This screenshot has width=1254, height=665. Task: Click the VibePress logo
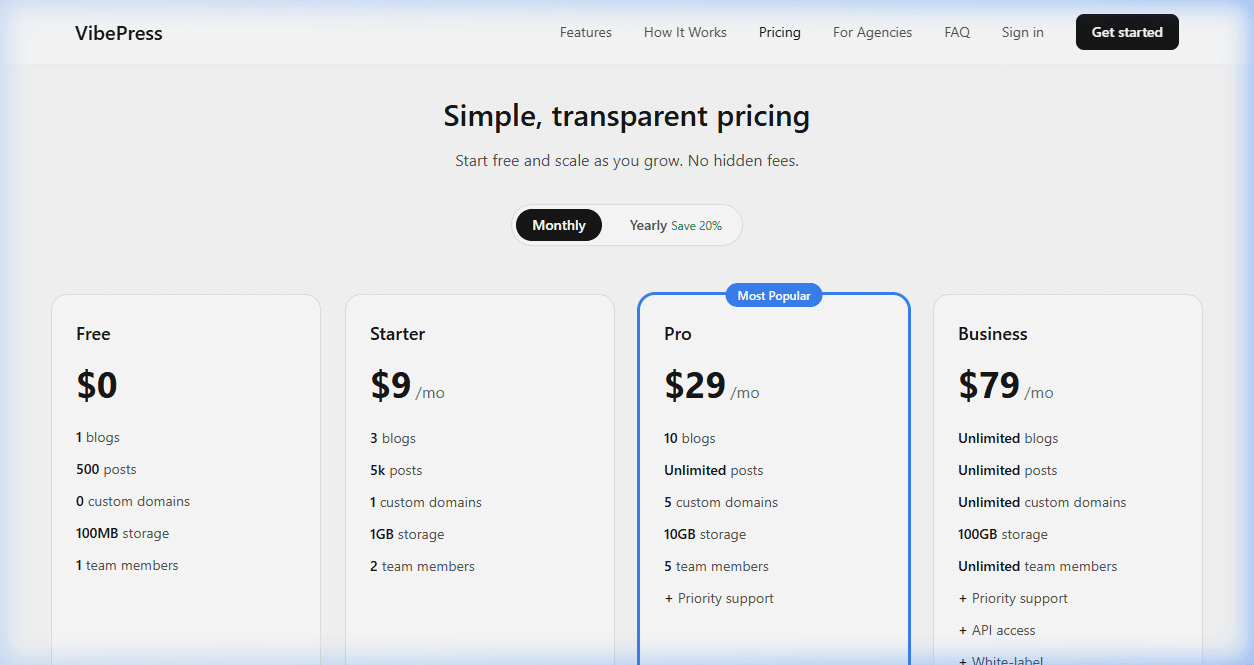(118, 32)
